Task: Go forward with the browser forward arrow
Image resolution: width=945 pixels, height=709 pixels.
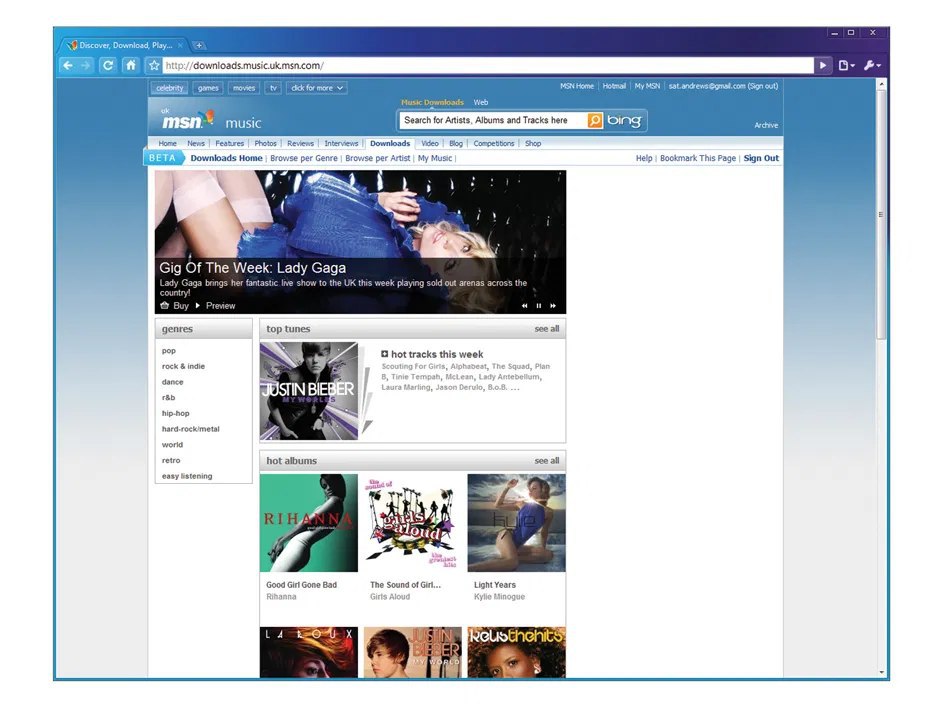Action: (86, 65)
